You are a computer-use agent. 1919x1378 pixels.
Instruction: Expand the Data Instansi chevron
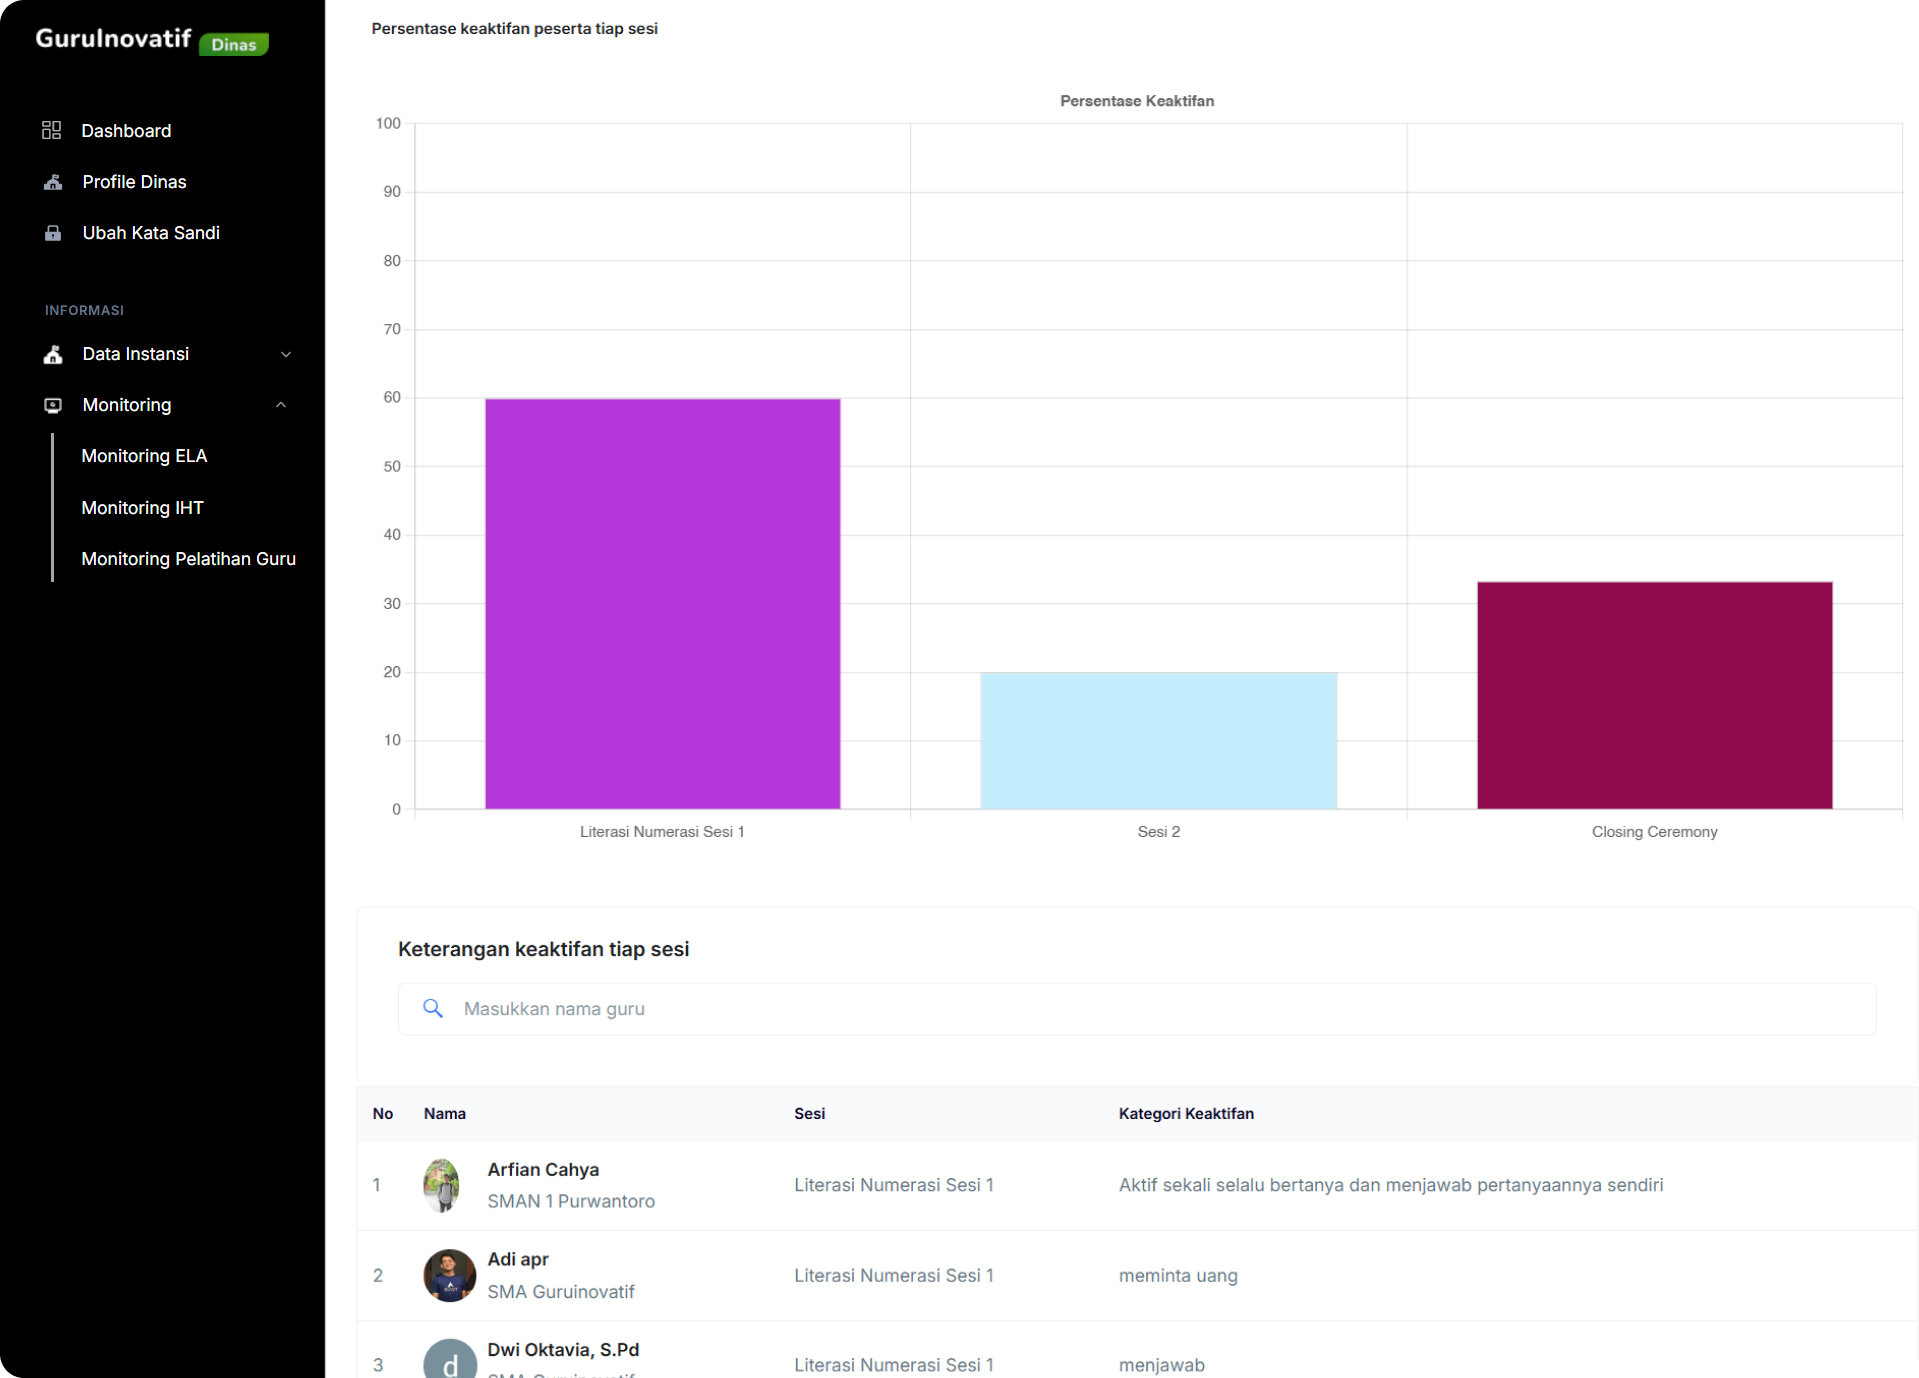pyautogui.click(x=286, y=354)
